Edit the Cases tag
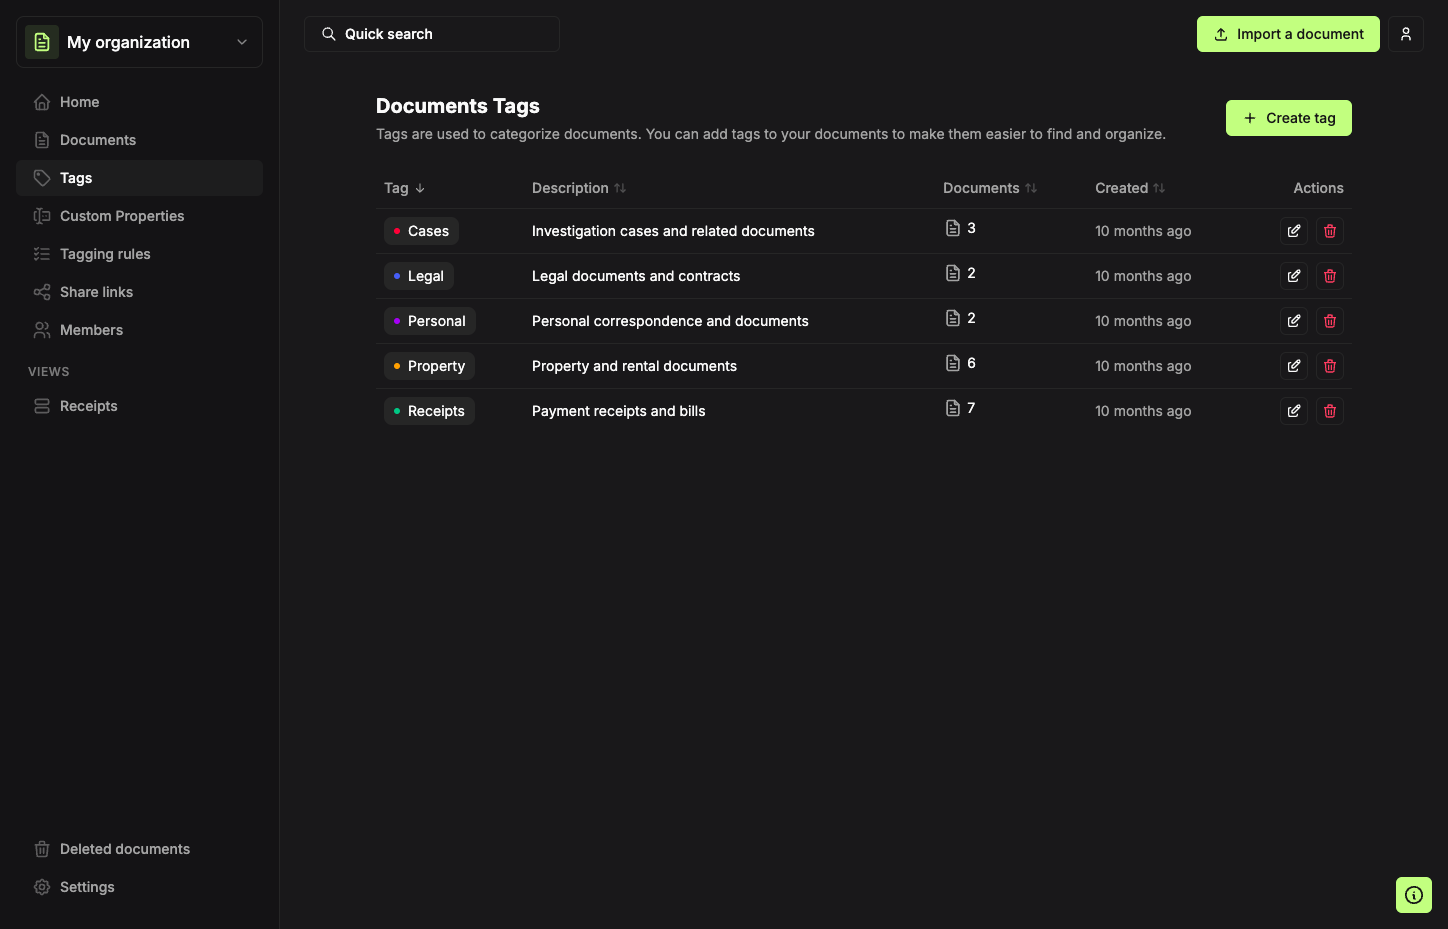This screenshot has width=1448, height=929. coord(1294,231)
